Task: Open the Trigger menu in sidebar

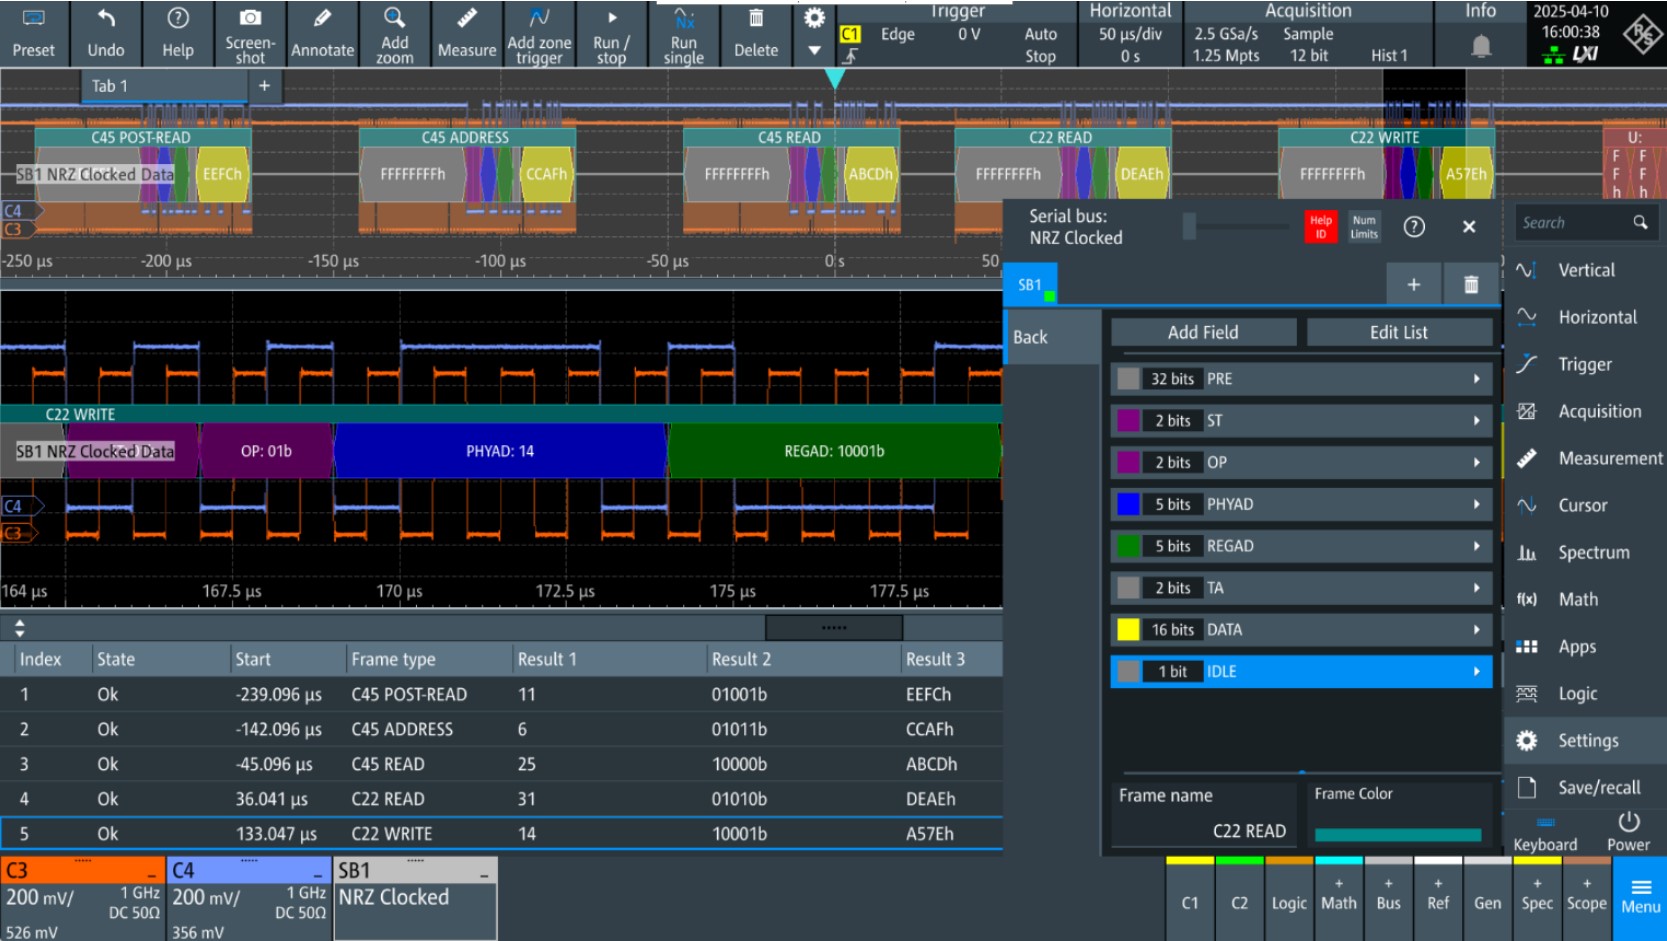Action: [1584, 365]
